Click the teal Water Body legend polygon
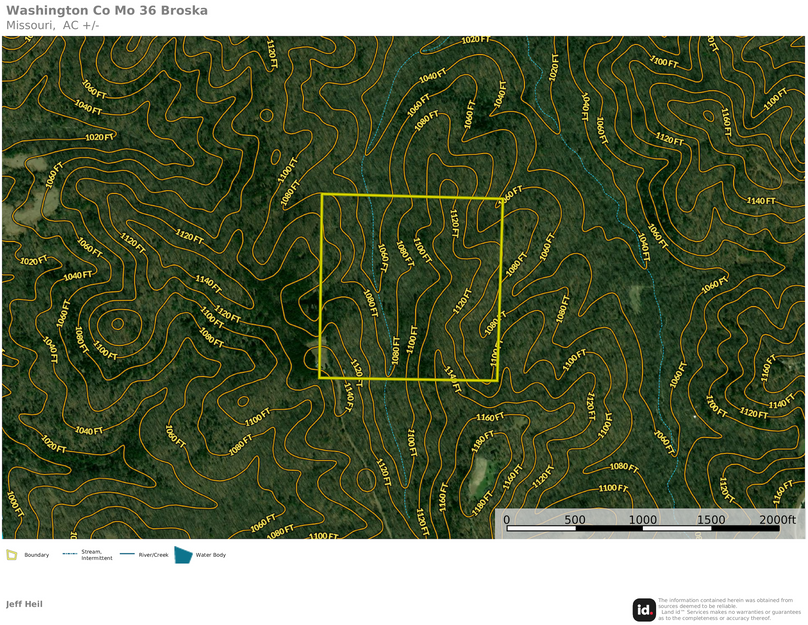 183,554
